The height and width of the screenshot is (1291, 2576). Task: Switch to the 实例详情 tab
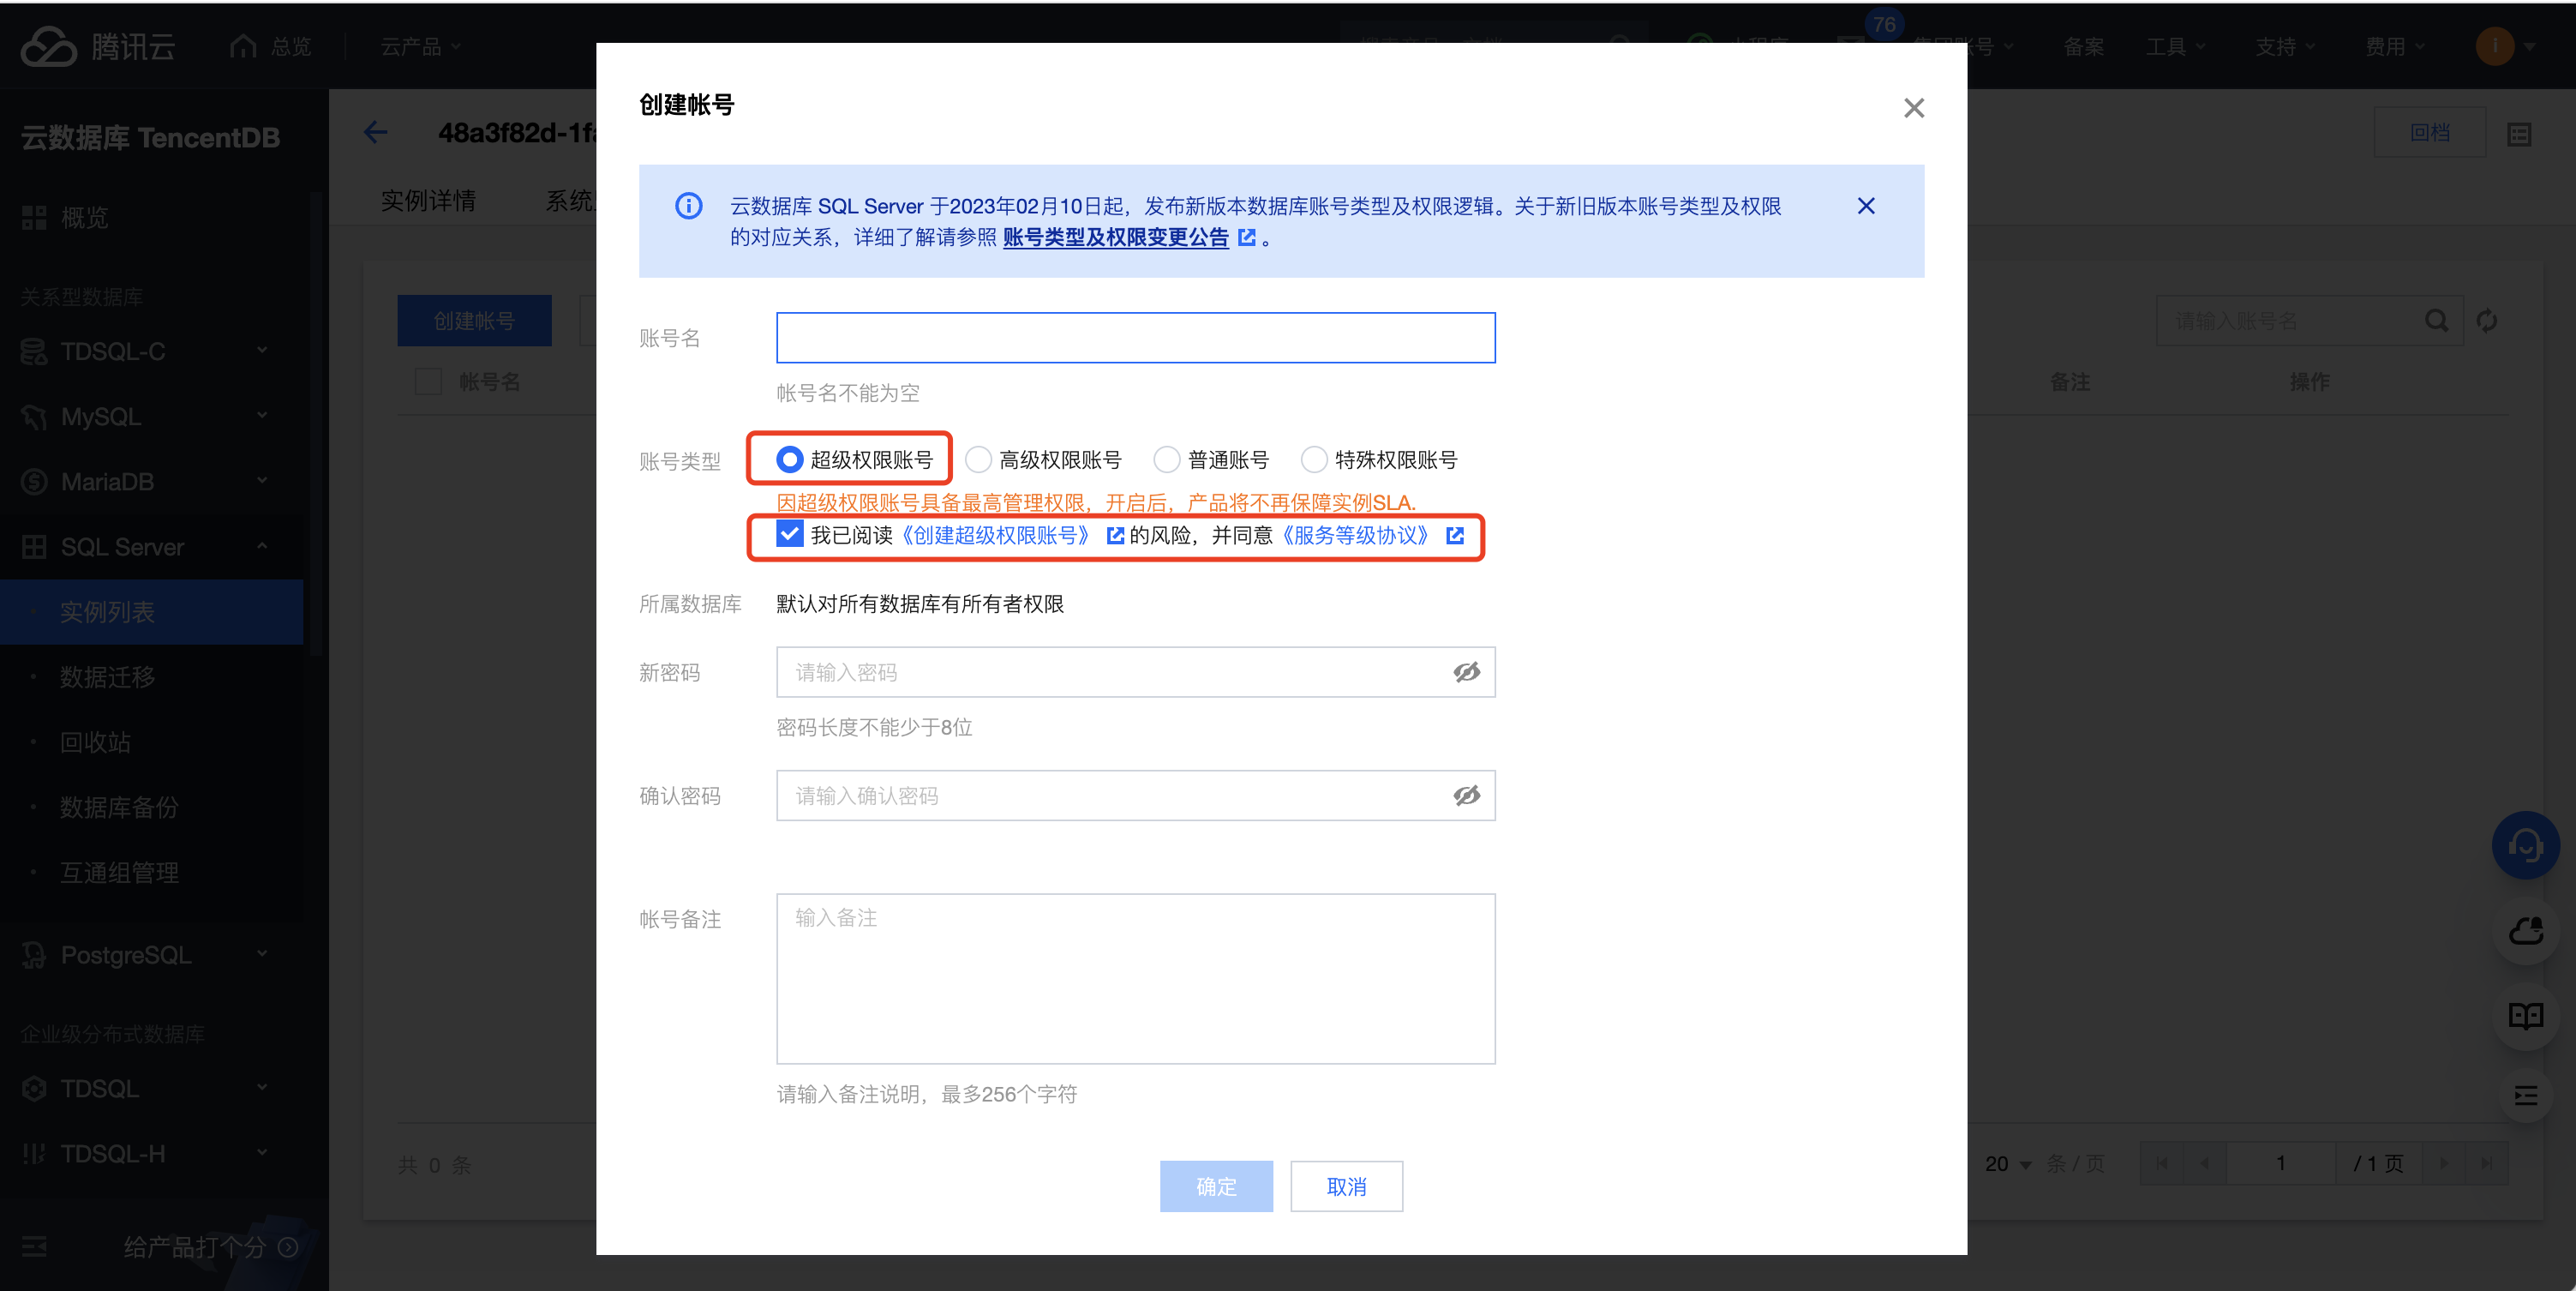(x=428, y=201)
